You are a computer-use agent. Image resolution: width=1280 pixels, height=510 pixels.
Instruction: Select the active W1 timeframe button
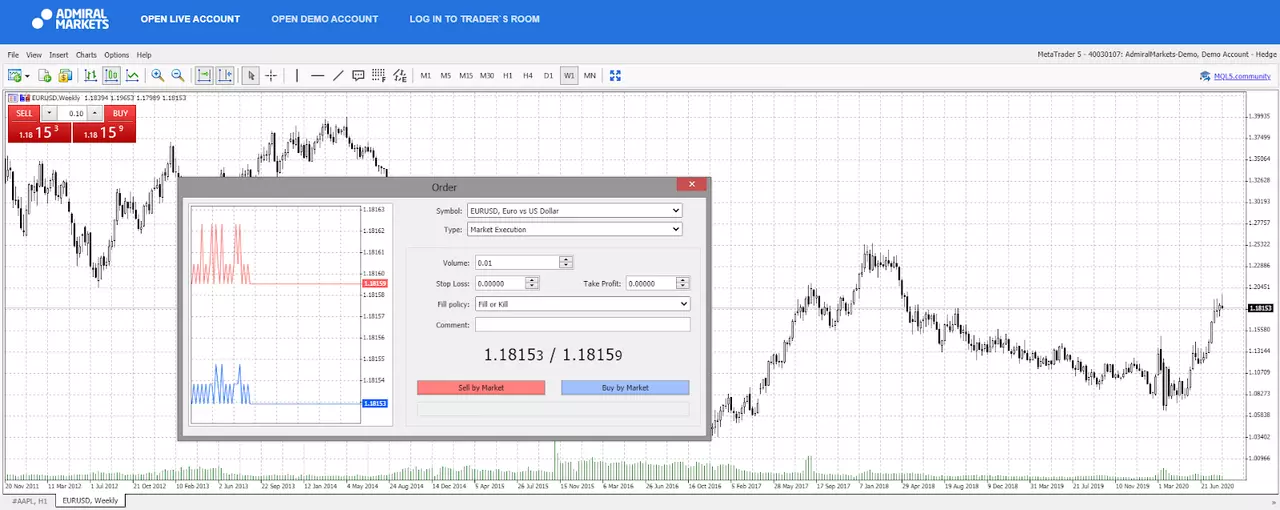tap(569, 75)
